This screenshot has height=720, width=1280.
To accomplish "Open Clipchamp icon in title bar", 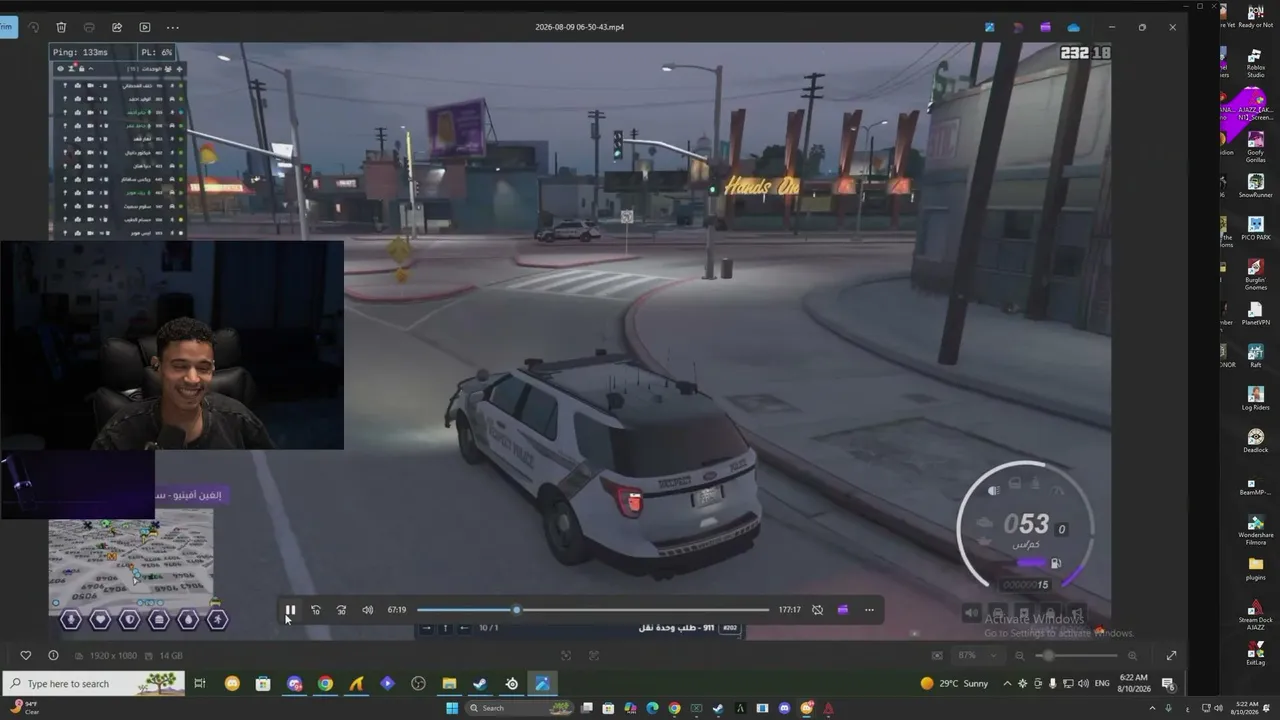I will 1045,27.
